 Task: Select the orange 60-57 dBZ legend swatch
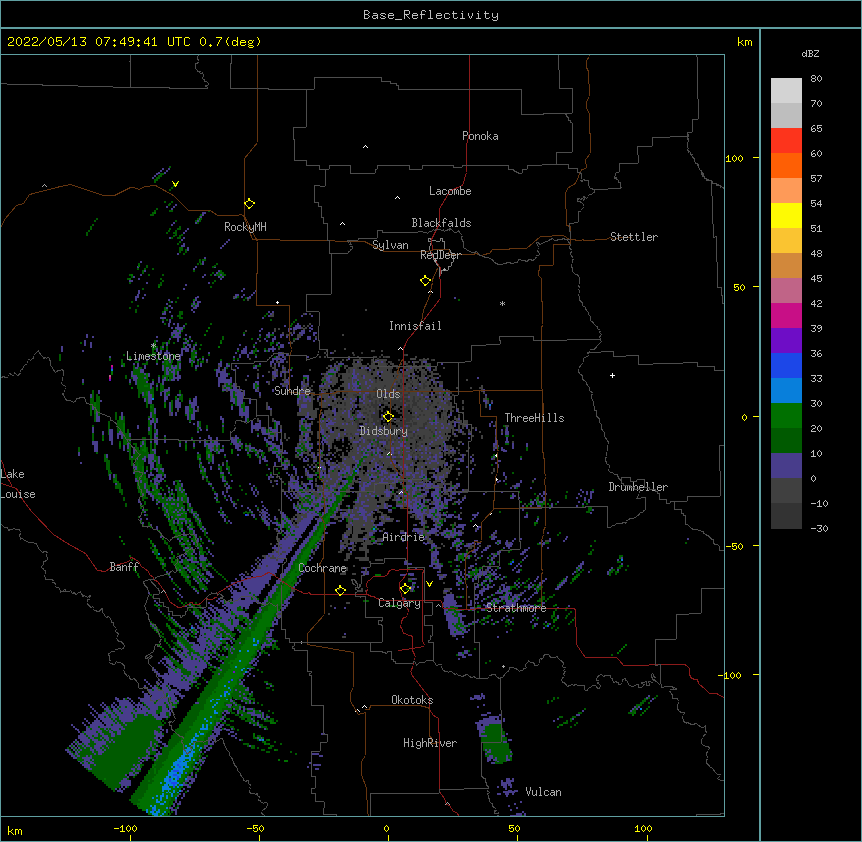[786, 165]
